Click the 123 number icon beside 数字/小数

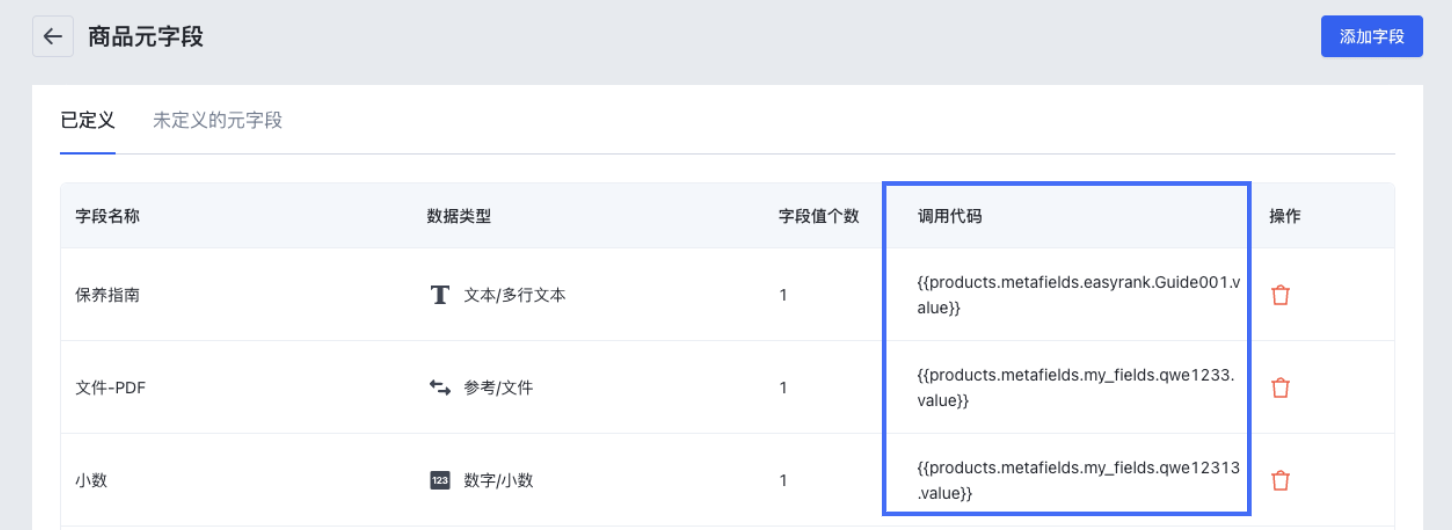click(439, 480)
